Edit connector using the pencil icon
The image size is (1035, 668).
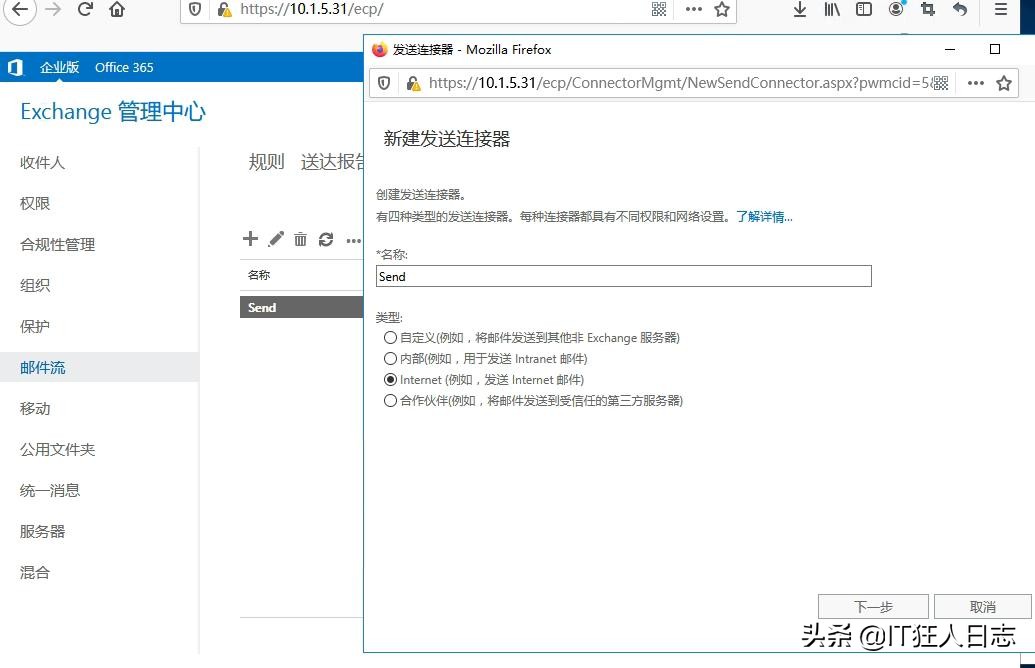pos(275,239)
